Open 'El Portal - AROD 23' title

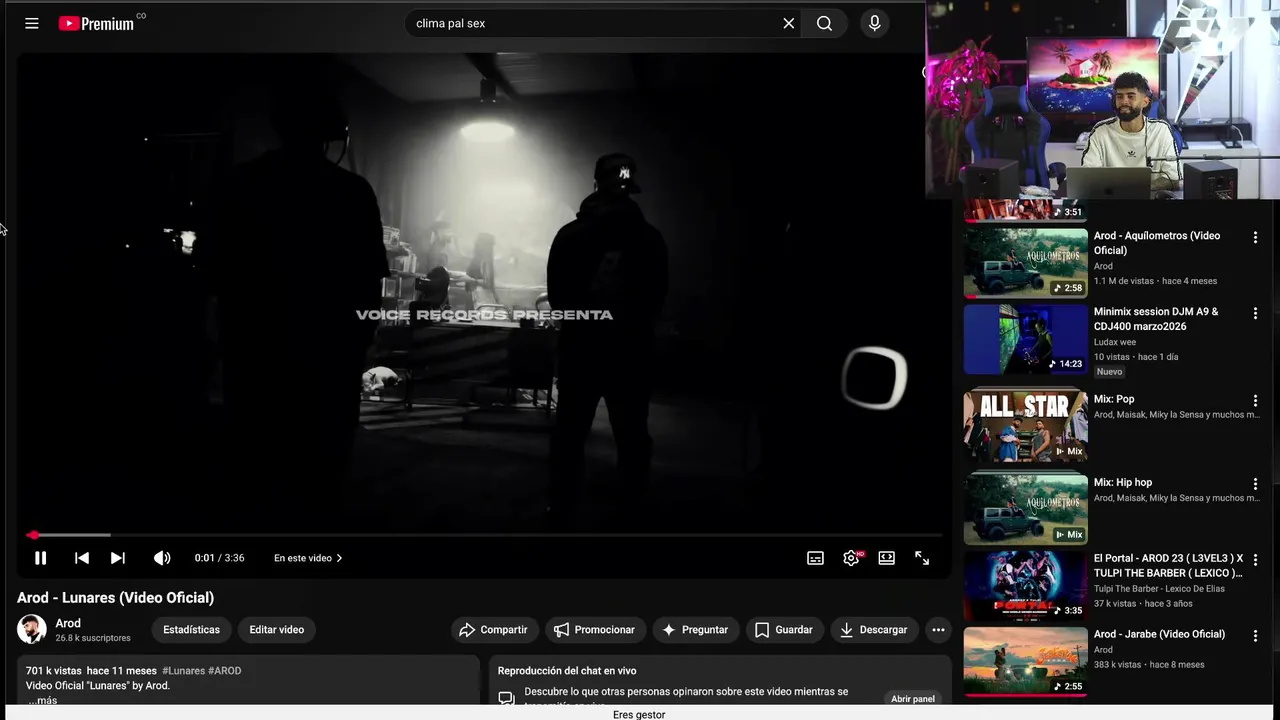click(1168, 566)
